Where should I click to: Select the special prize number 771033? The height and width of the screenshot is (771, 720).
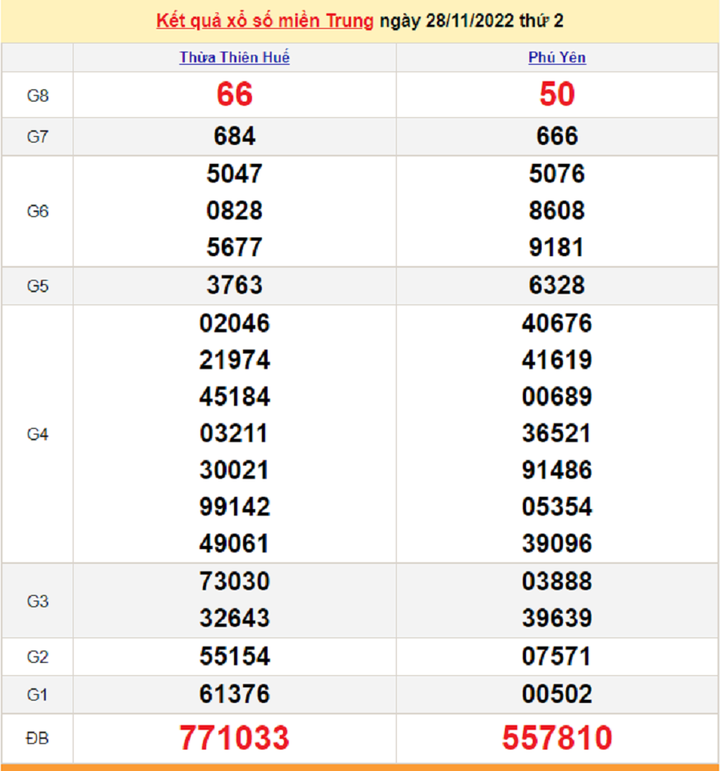point(234,738)
